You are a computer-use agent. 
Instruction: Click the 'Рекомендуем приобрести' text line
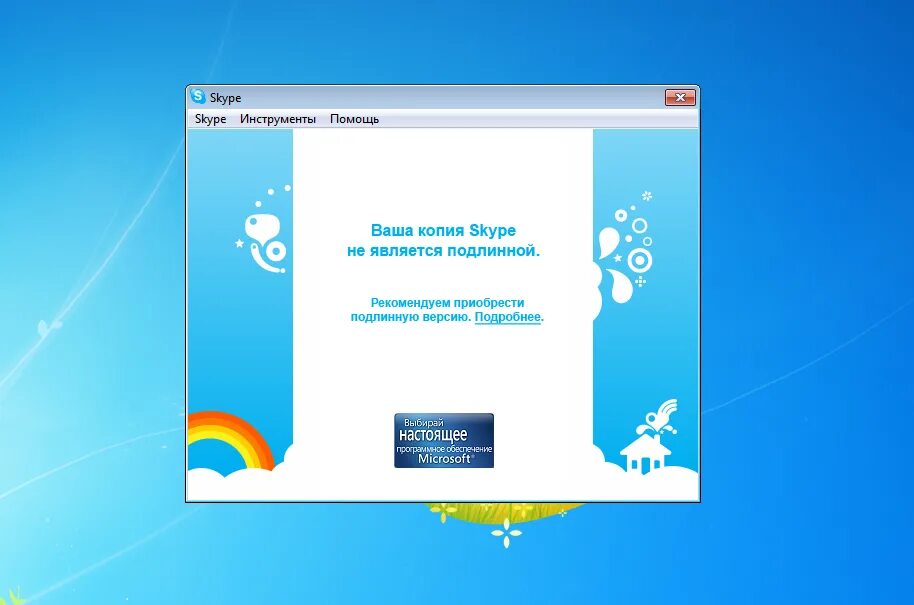(x=448, y=302)
